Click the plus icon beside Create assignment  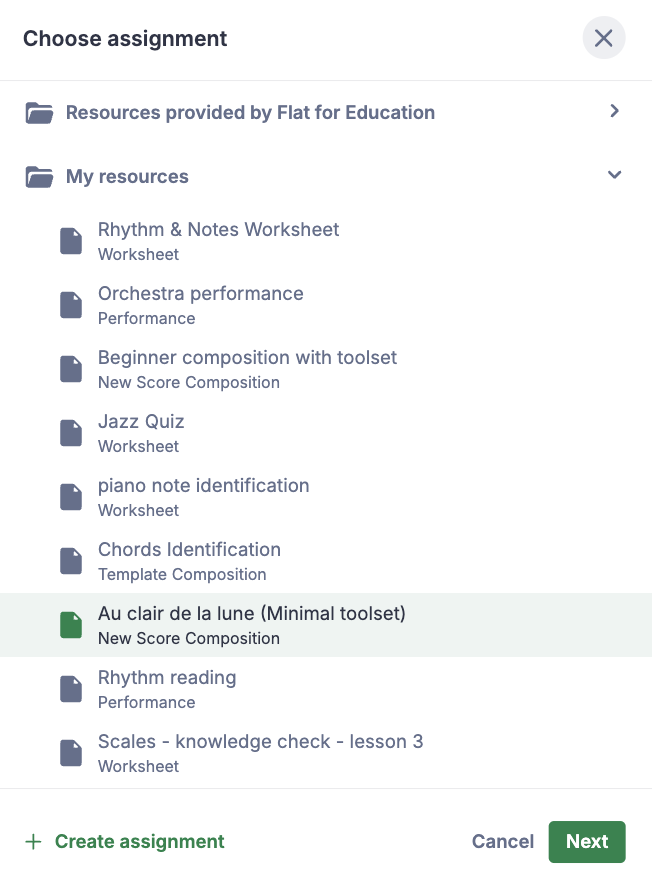click(x=33, y=842)
